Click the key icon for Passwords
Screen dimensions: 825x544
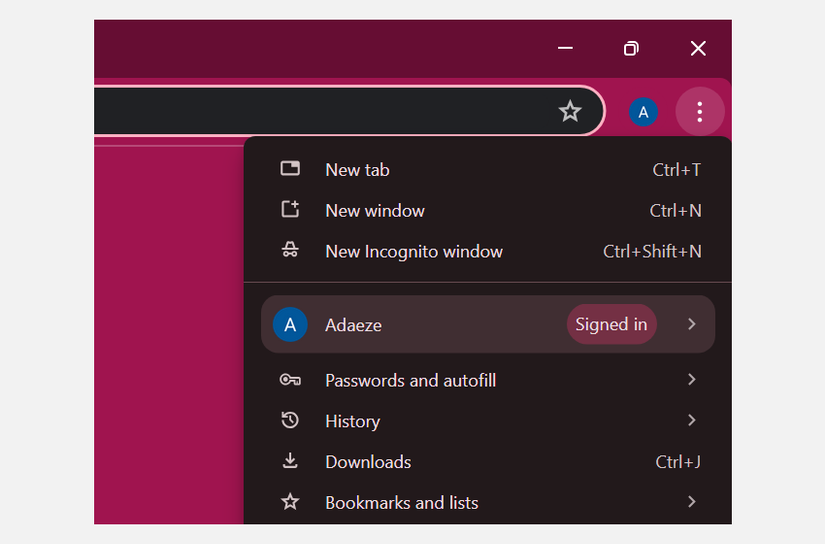tap(290, 380)
